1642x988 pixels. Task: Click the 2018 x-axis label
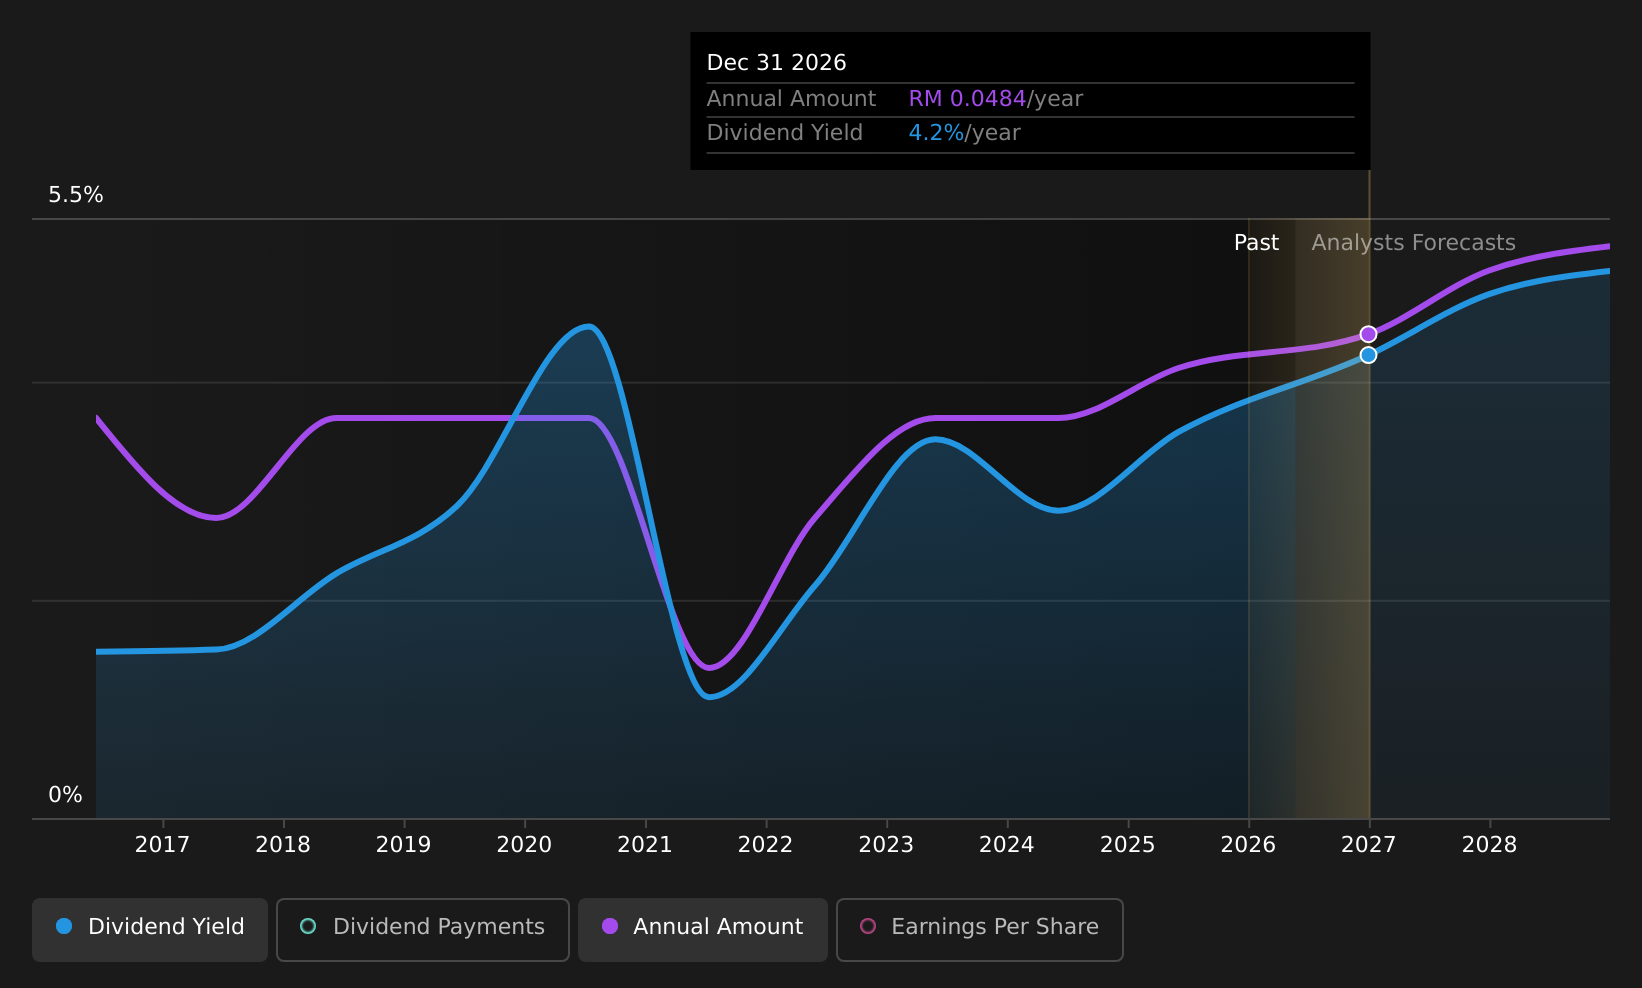coord(283,845)
